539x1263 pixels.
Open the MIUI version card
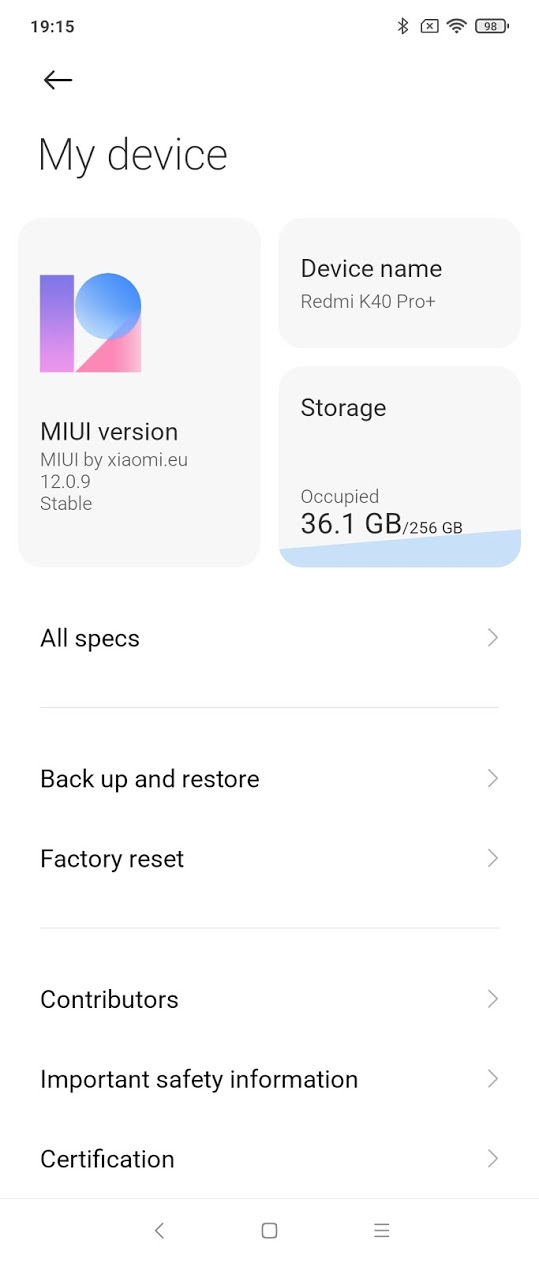point(139,392)
